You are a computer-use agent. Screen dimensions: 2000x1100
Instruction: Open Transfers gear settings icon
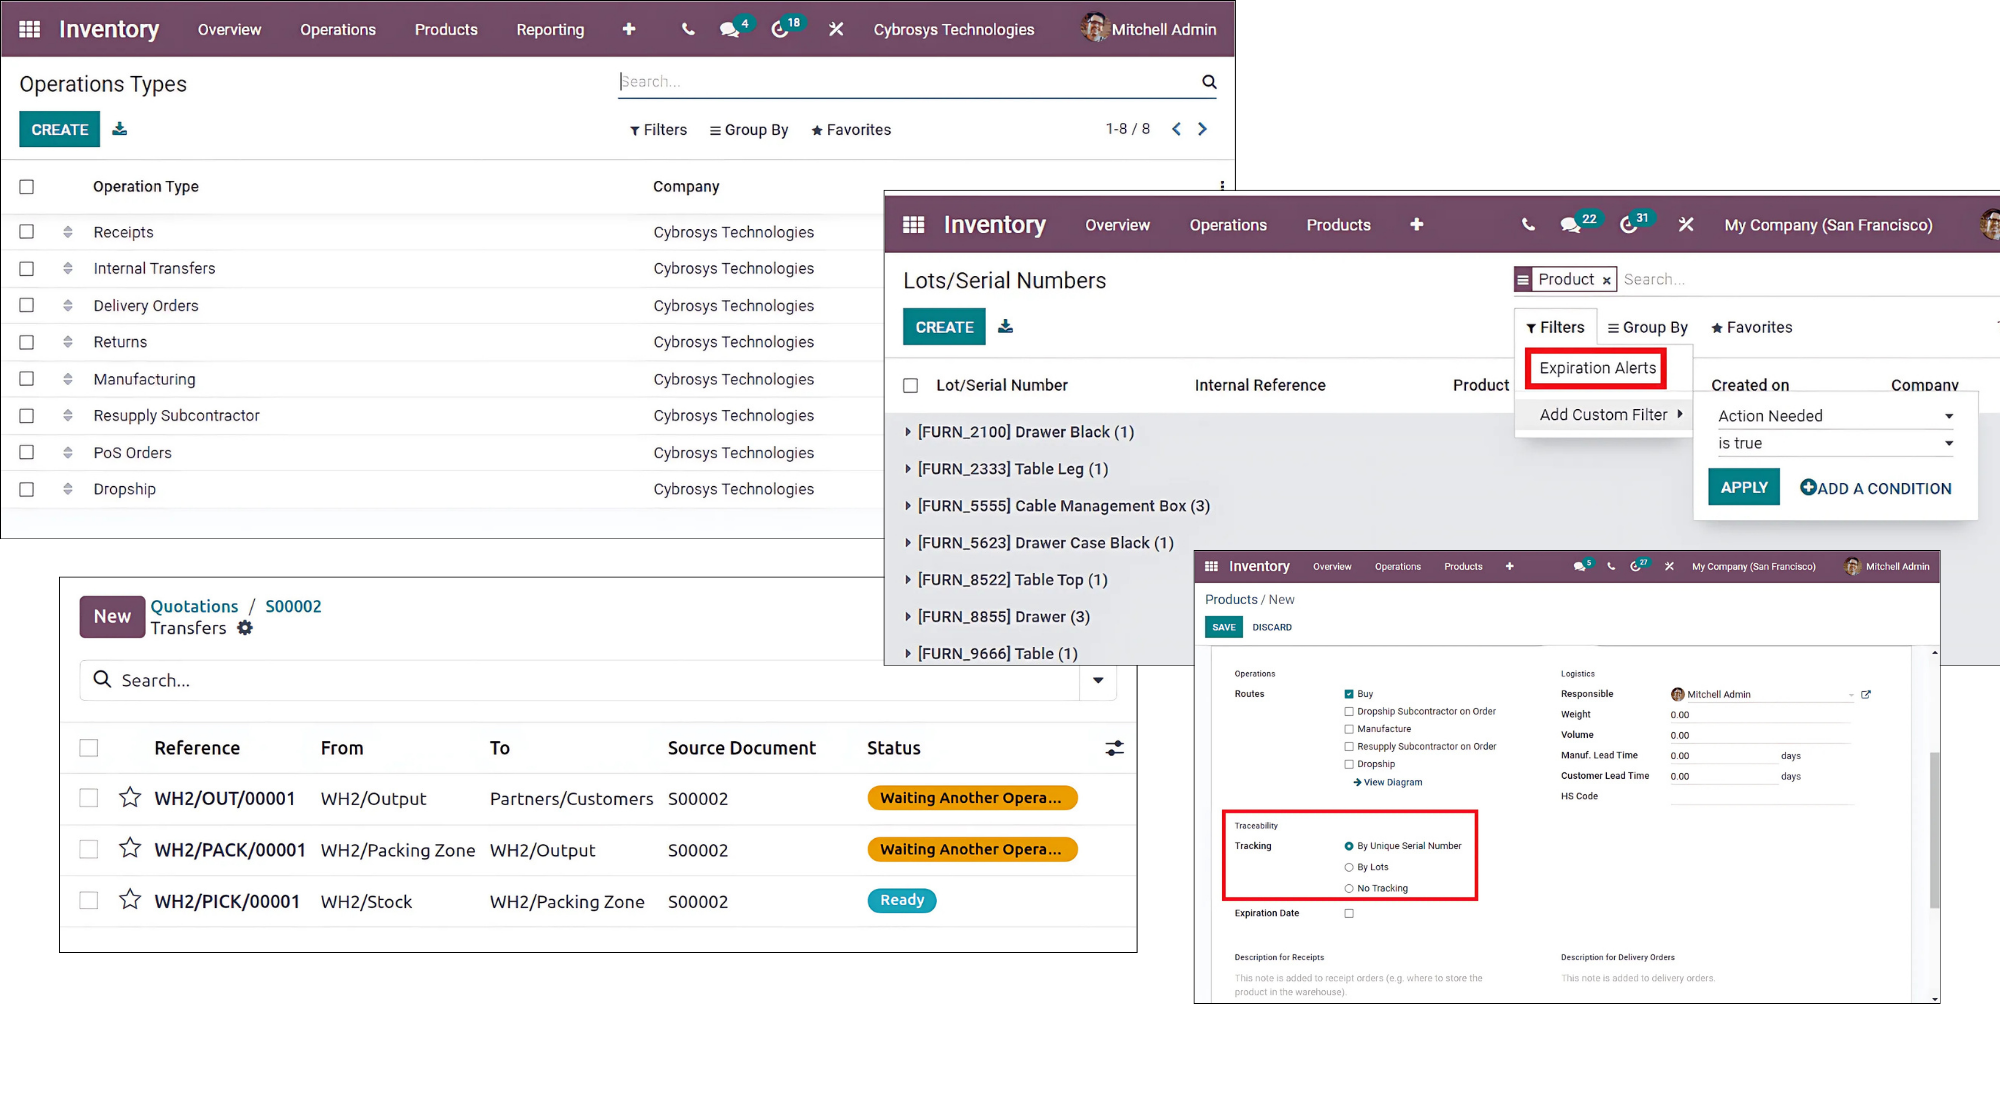[245, 628]
